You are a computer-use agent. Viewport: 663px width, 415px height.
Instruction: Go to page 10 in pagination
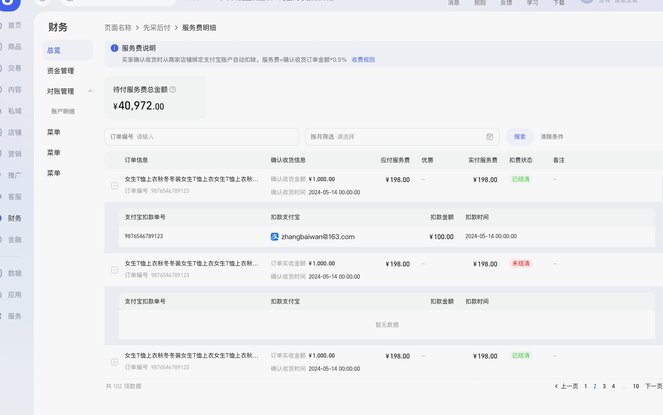coord(636,386)
